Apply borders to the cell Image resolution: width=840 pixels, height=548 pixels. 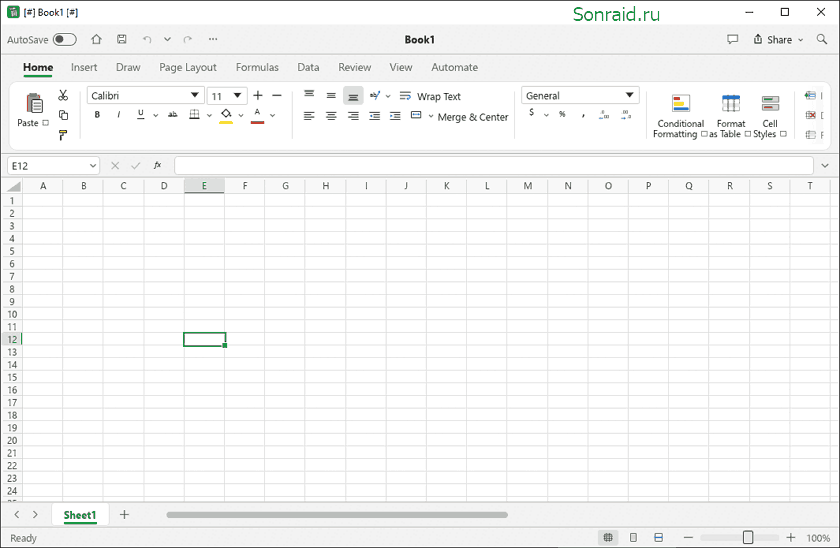[194, 115]
